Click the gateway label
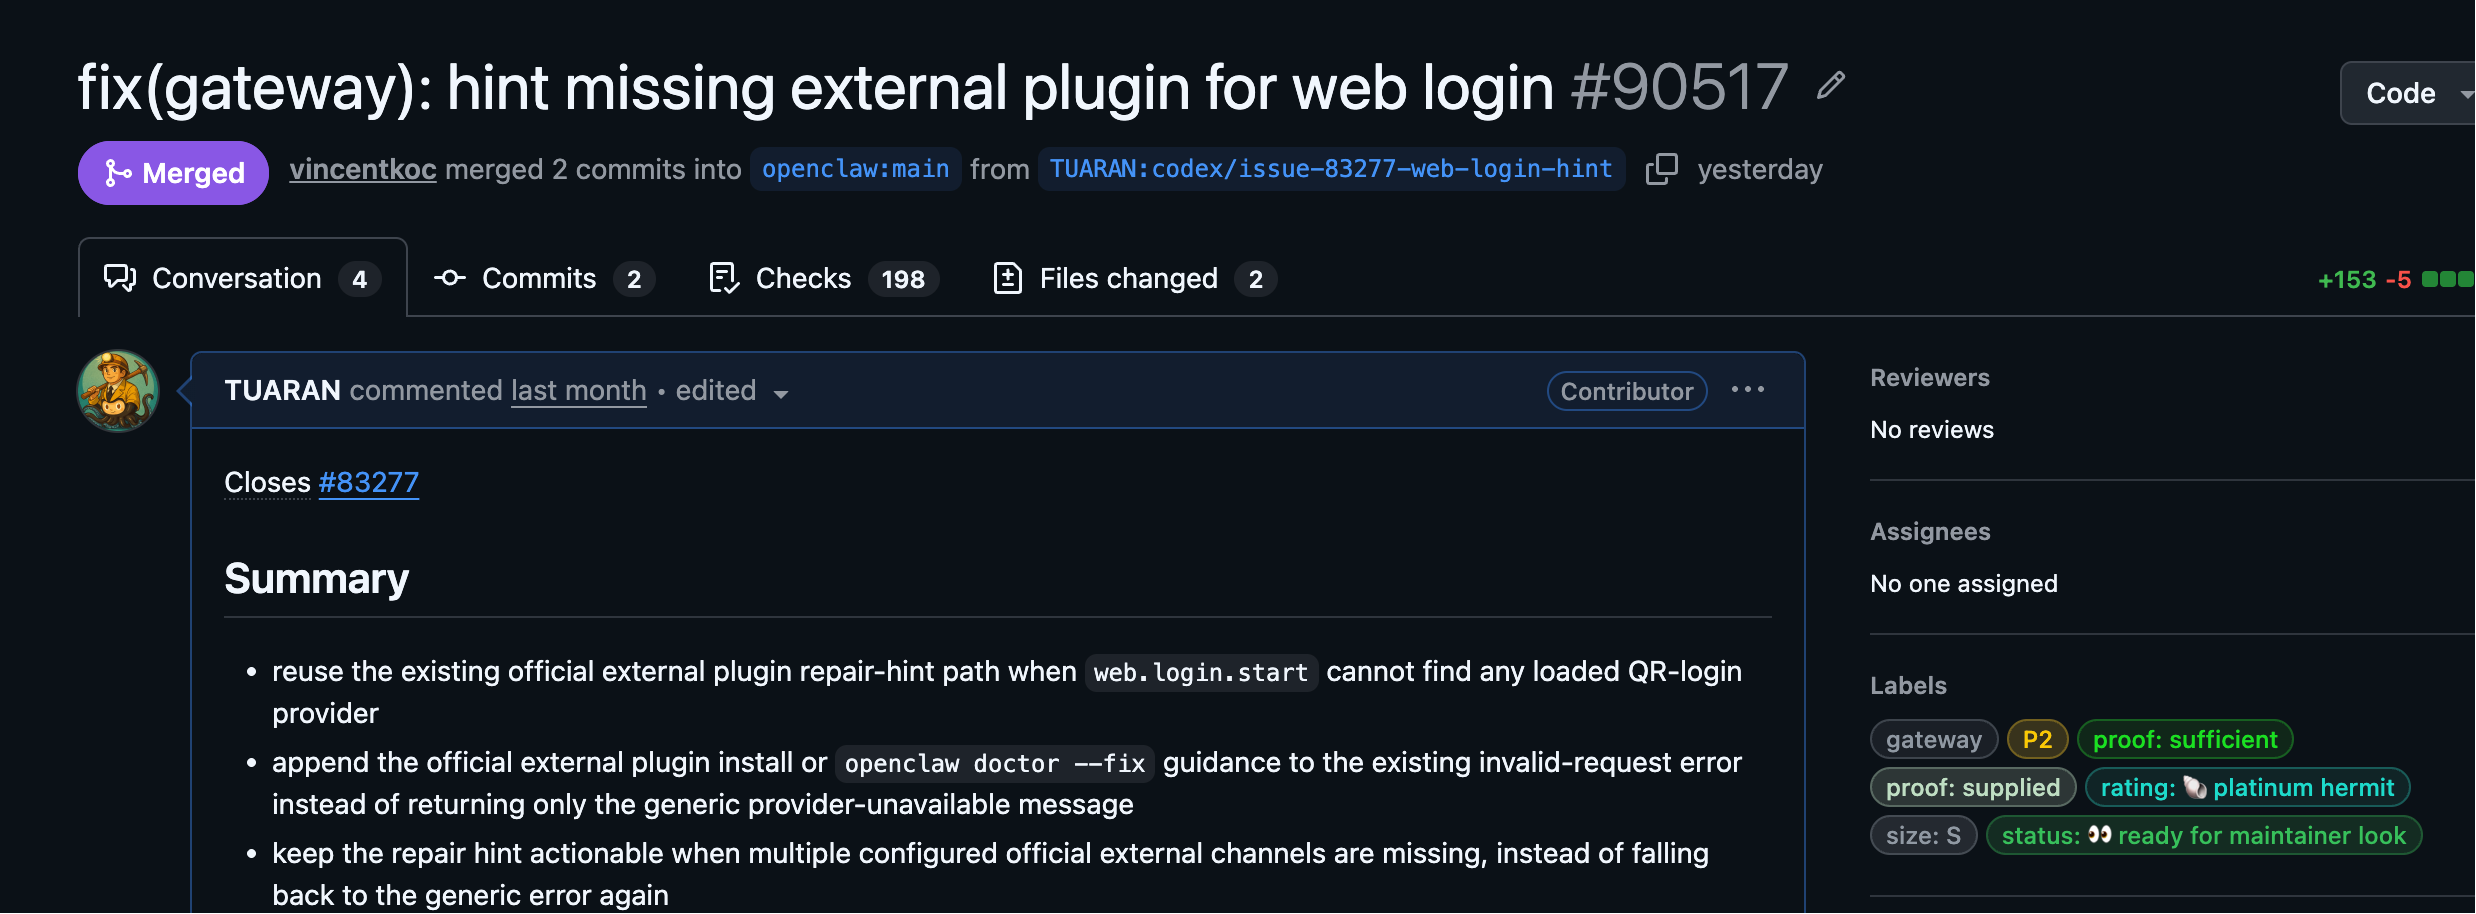Viewport: 2476px width, 914px height. pyautogui.click(x=1934, y=740)
